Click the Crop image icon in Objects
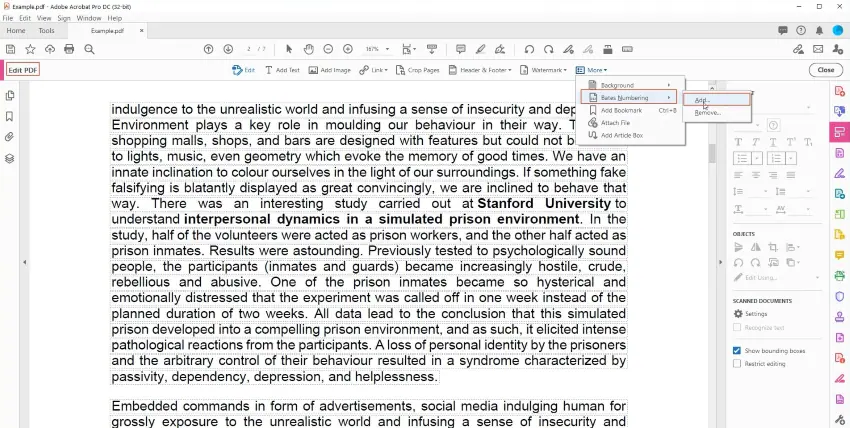The height and width of the screenshot is (428, 850). pos(773,248)
